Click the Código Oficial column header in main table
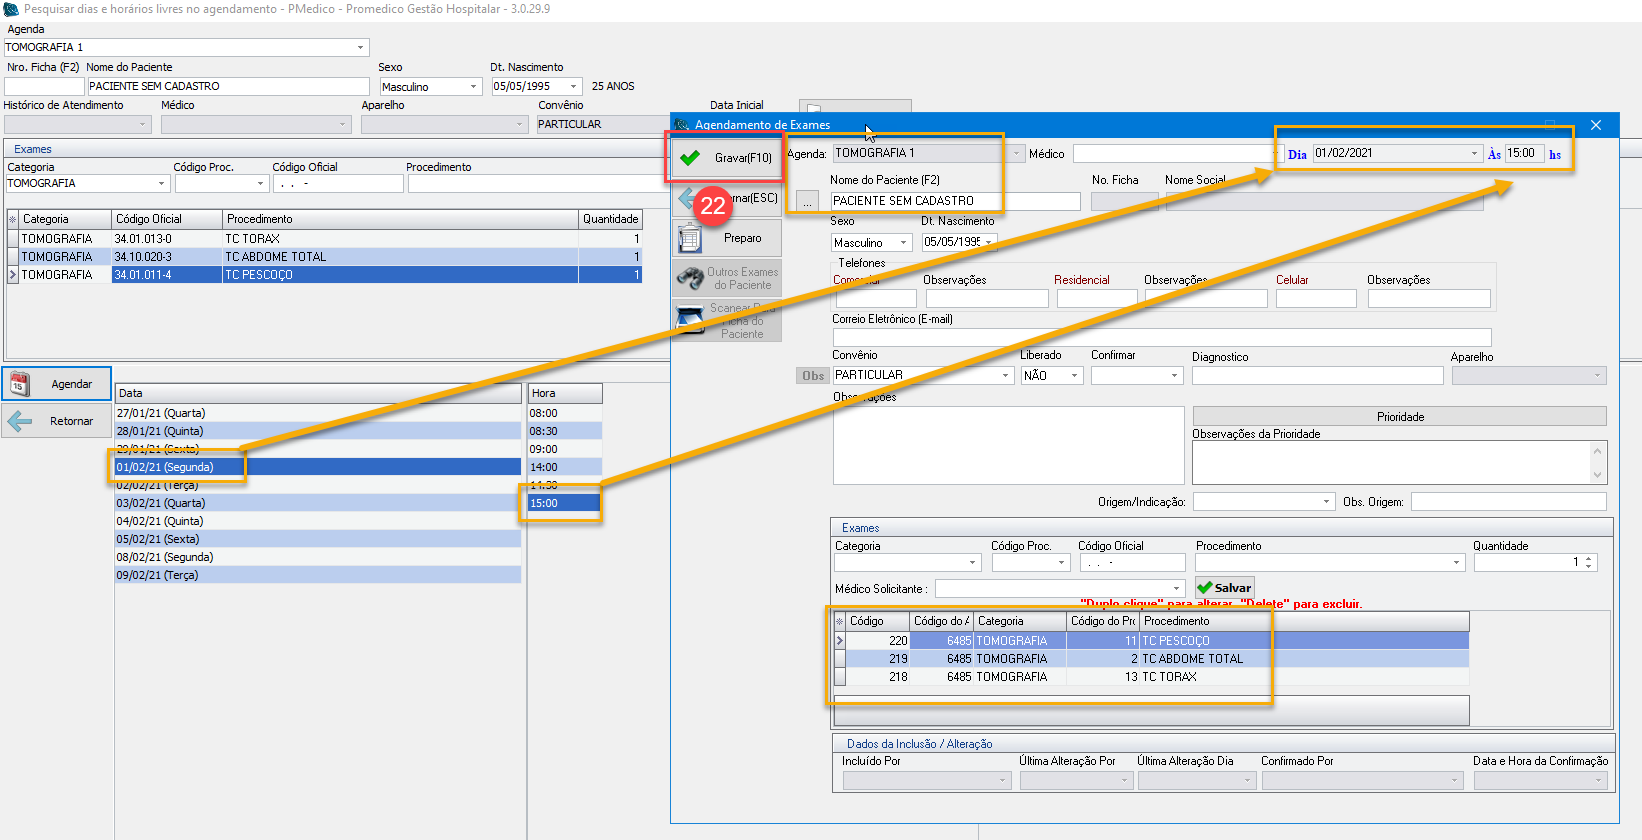Viewport: 1642px width, 840px height. tap(166, 219)
